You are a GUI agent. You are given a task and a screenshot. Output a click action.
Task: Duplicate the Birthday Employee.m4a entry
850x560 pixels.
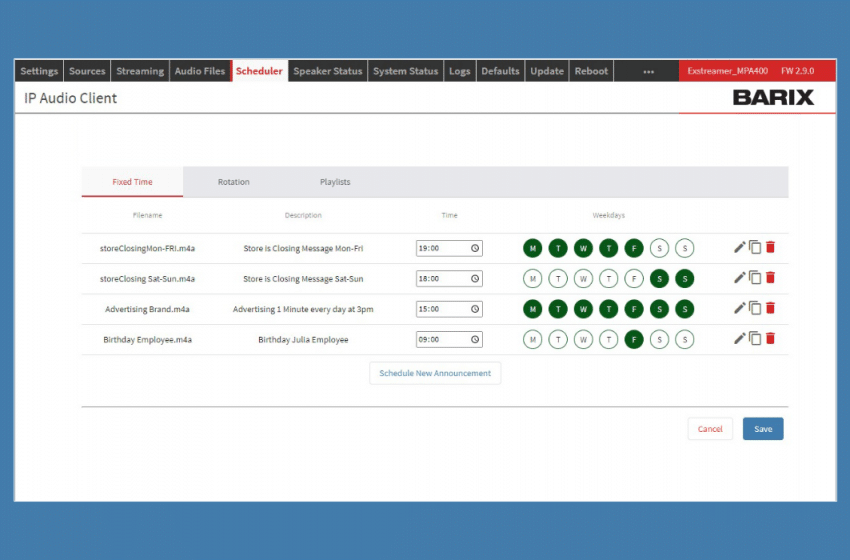point(755,339)
